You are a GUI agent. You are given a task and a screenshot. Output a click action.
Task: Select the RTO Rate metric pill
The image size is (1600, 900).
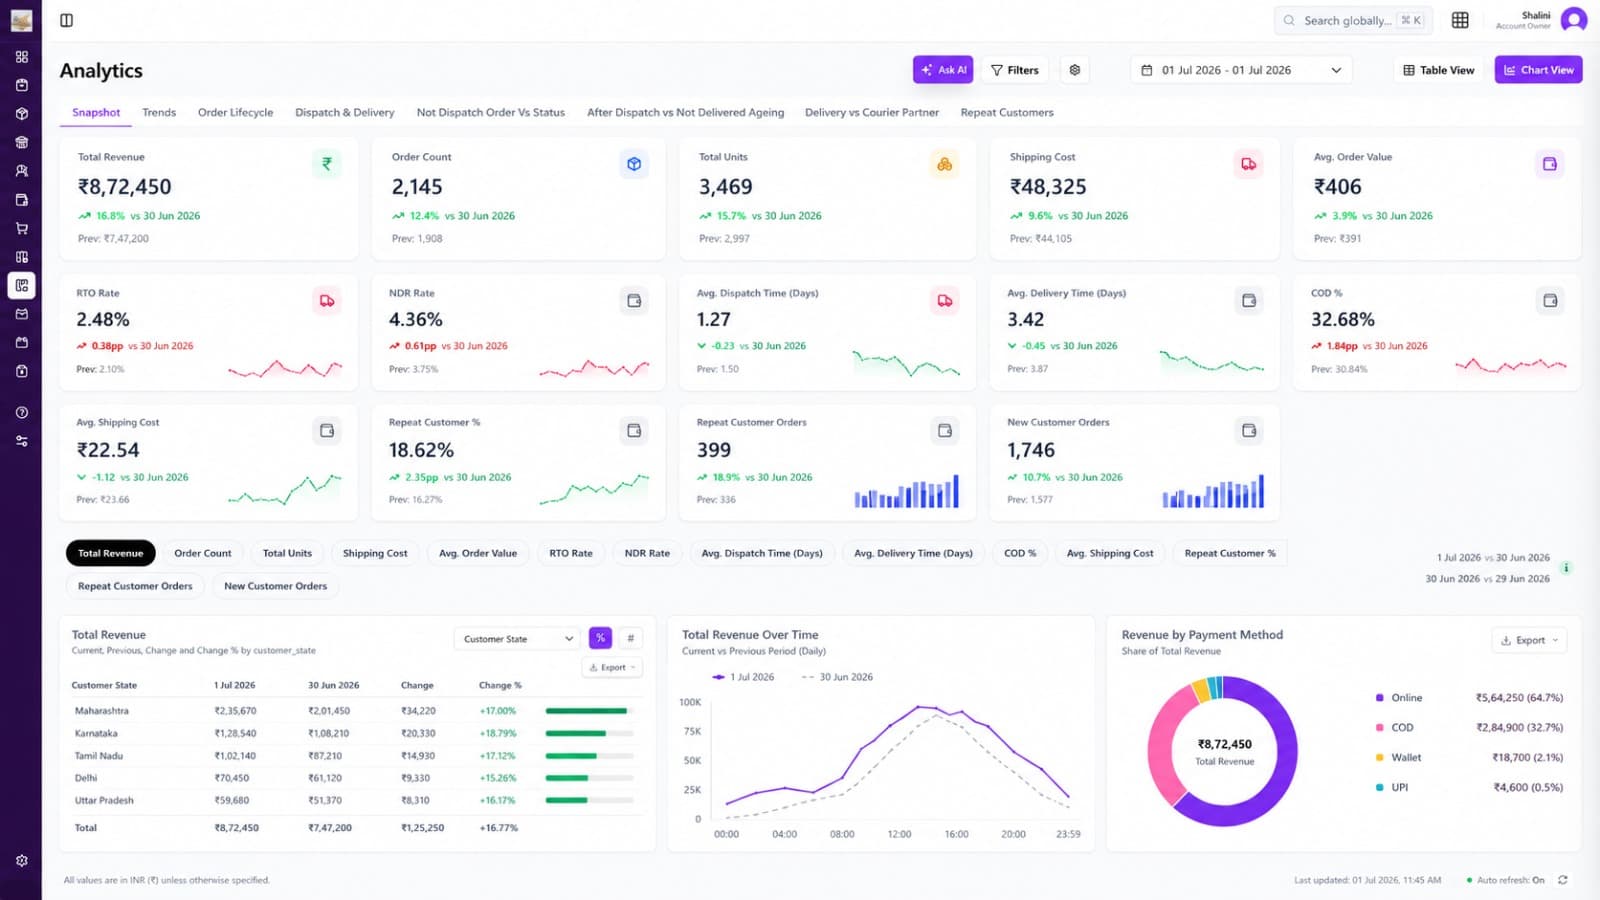coord(571,553)
